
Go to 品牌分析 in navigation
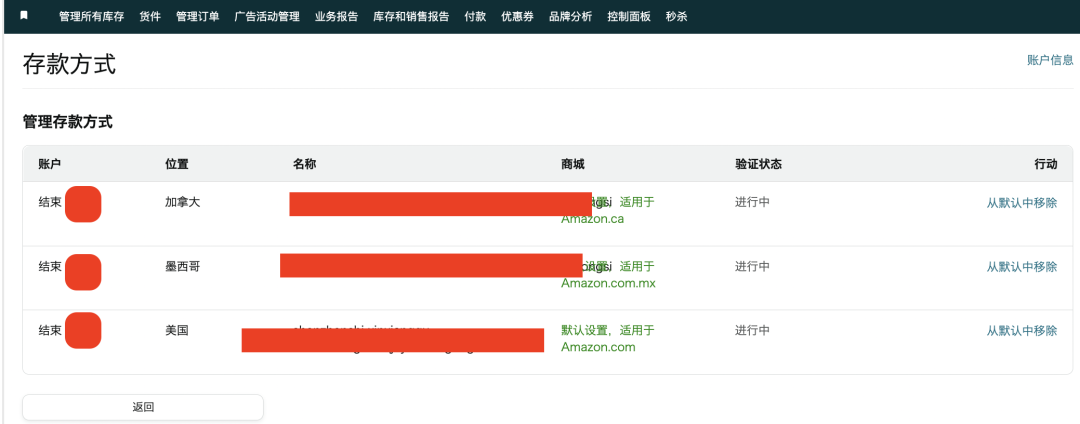[x=570, y=17]
